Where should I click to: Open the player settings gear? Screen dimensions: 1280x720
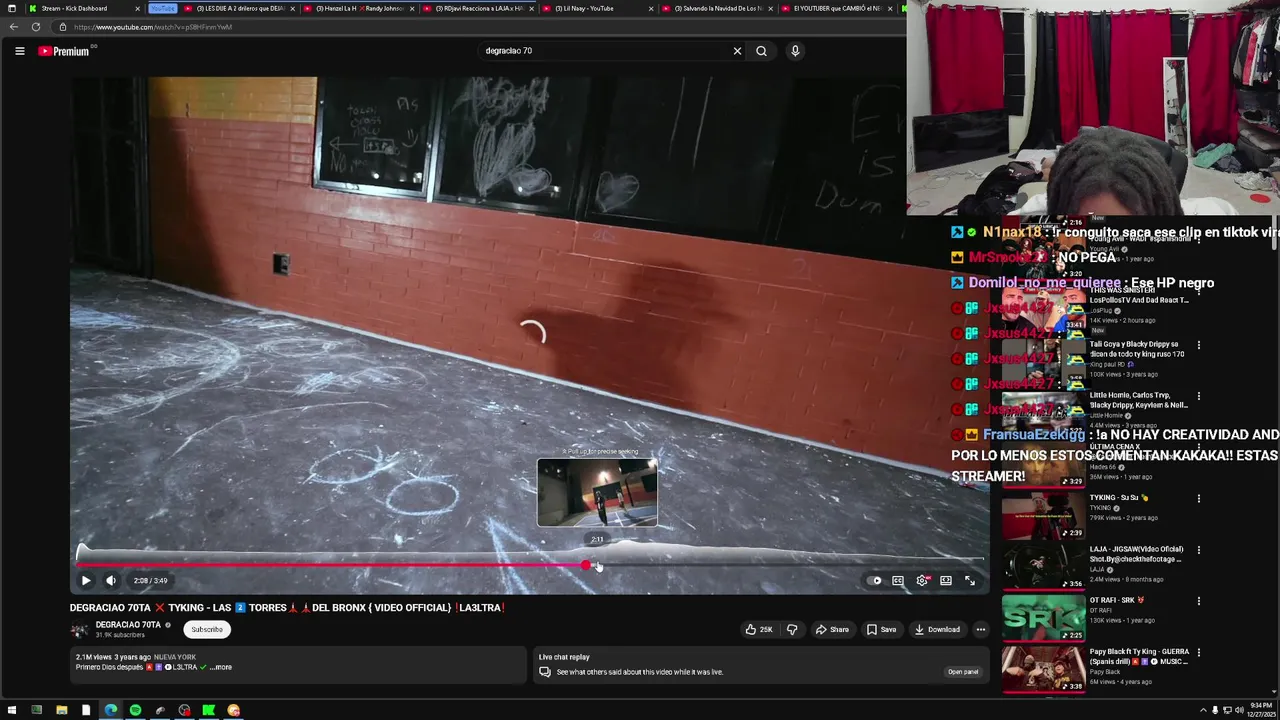coord(922,580)
